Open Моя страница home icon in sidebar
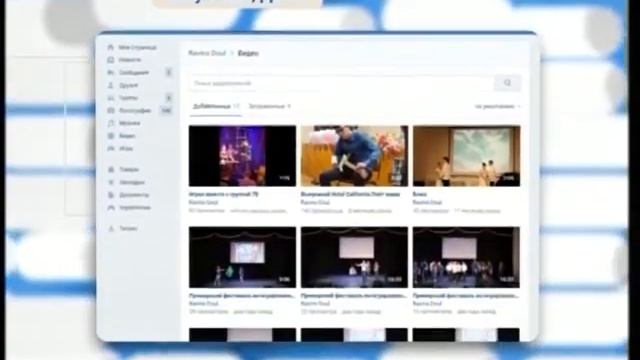This screenshot has width=640, height=360. pyautogui.click(x=111, y=47)
